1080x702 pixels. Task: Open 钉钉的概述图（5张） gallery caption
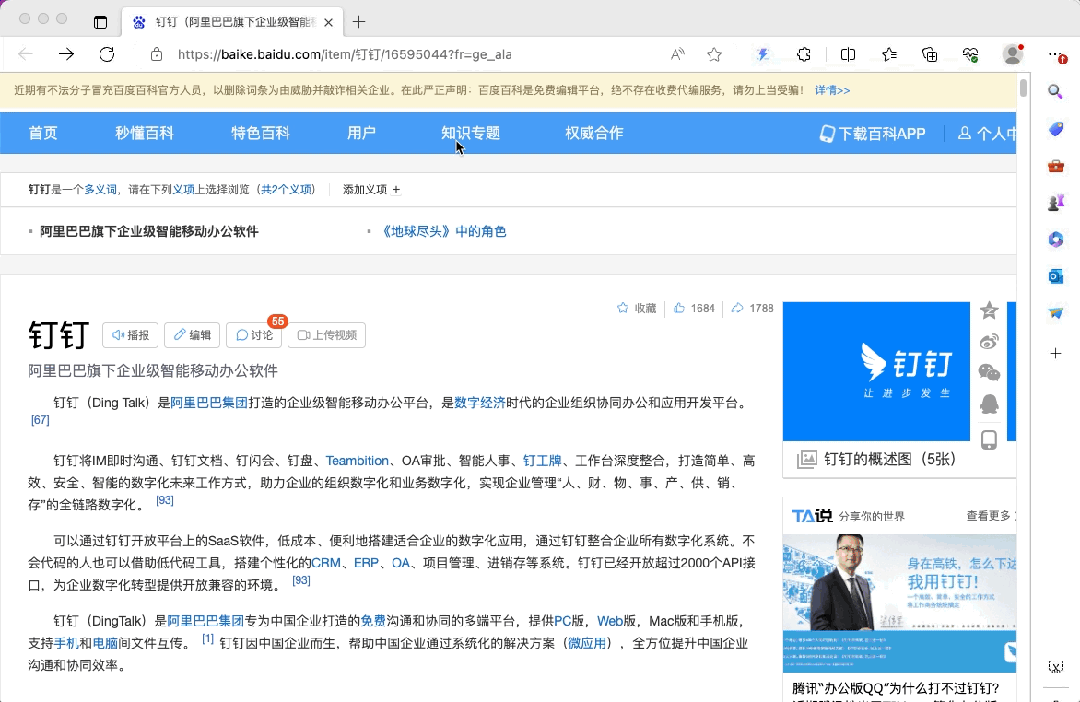click(890, 459)
